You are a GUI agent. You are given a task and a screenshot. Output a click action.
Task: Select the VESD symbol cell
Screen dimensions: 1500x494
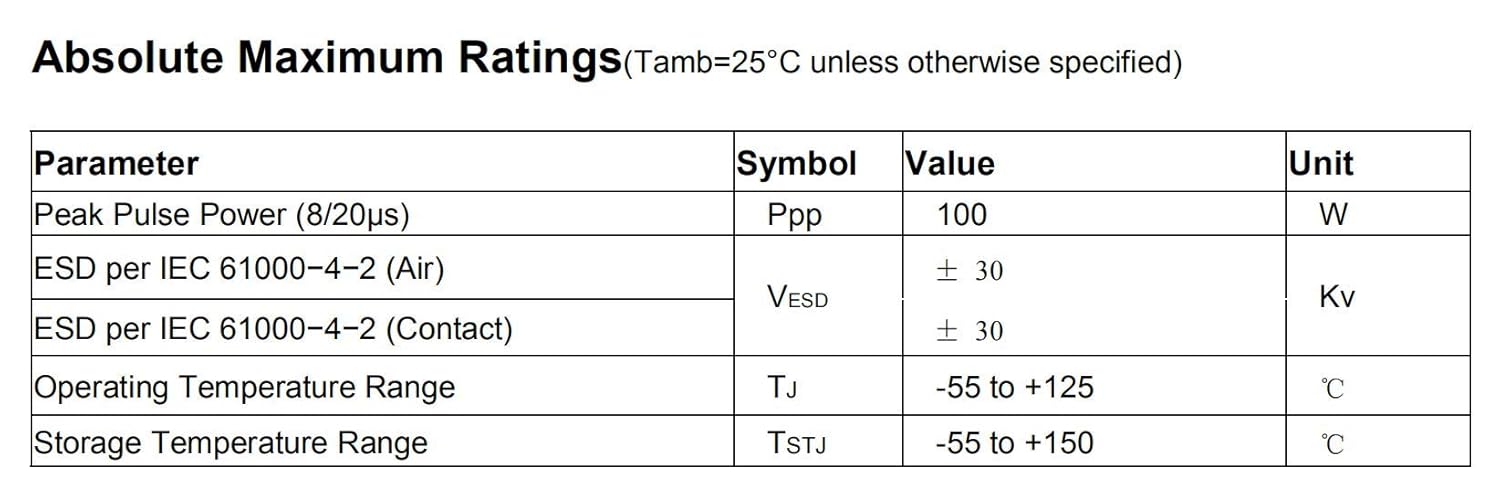coord(797,297)
